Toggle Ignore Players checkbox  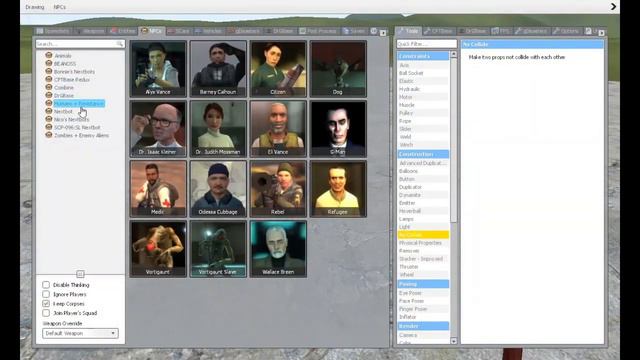coord(46,294)
